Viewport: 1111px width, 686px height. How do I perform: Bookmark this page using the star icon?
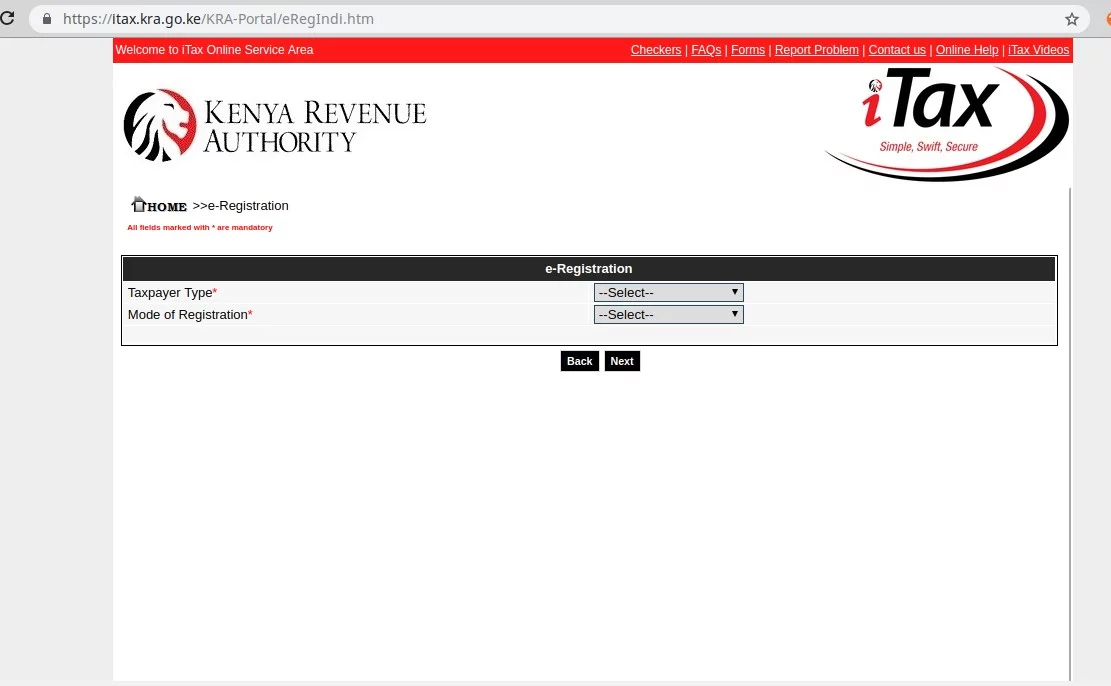1072,19
